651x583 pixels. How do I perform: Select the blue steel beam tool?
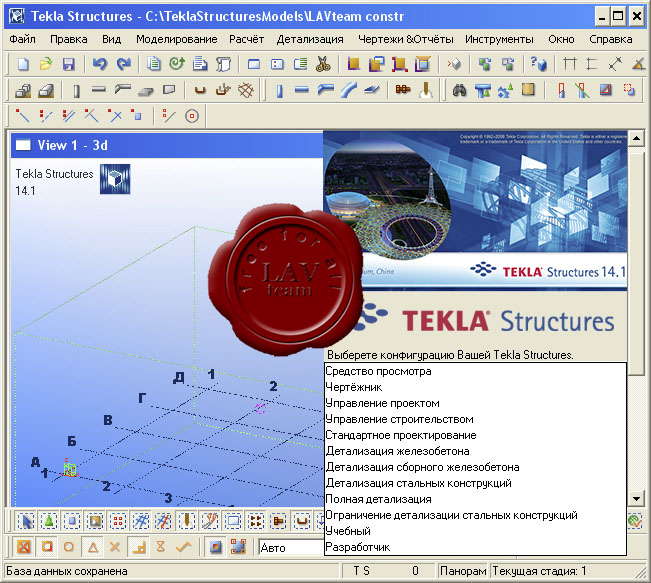coord(302,90)
